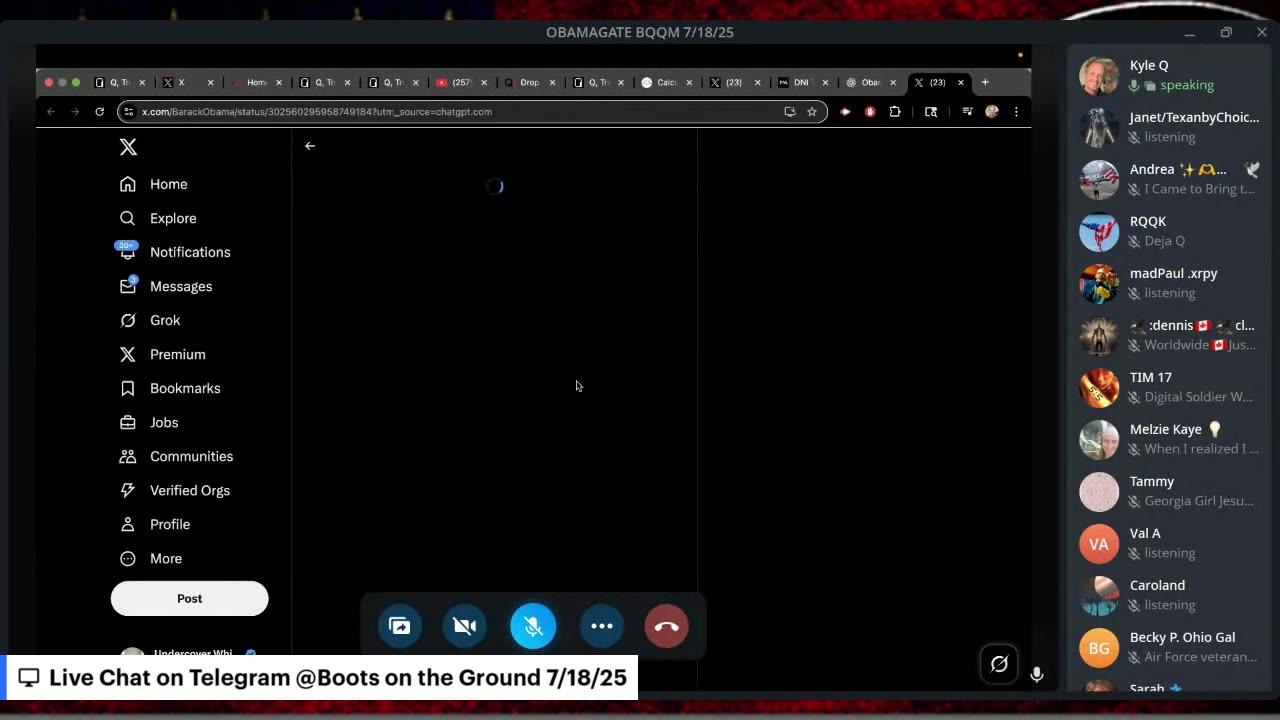Open the browser three-dot menu
Screen dimensions: 1280x720
click(1016, 111)
